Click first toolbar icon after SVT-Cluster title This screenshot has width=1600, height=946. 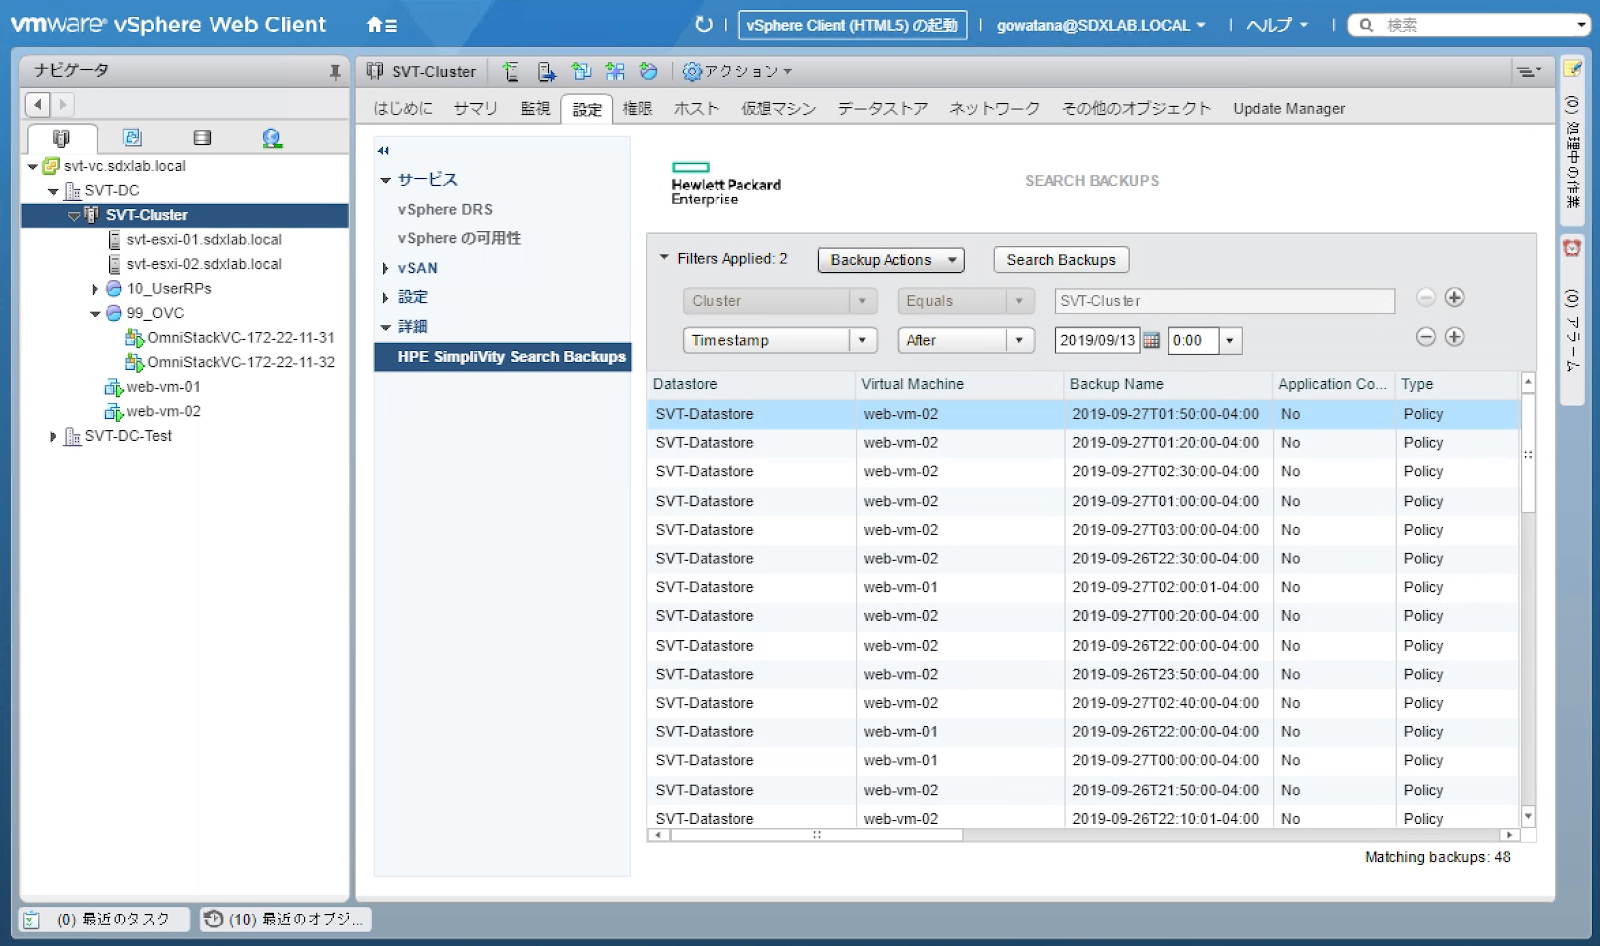click(511, 71)
